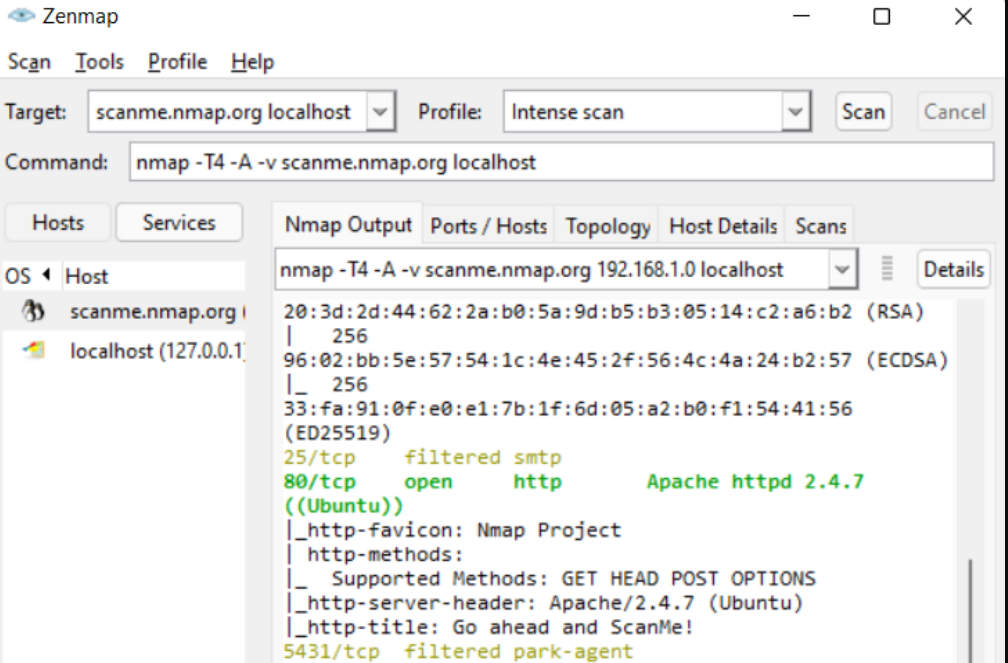
Task: Click the Target text field
Action: [x=228, y=112]
